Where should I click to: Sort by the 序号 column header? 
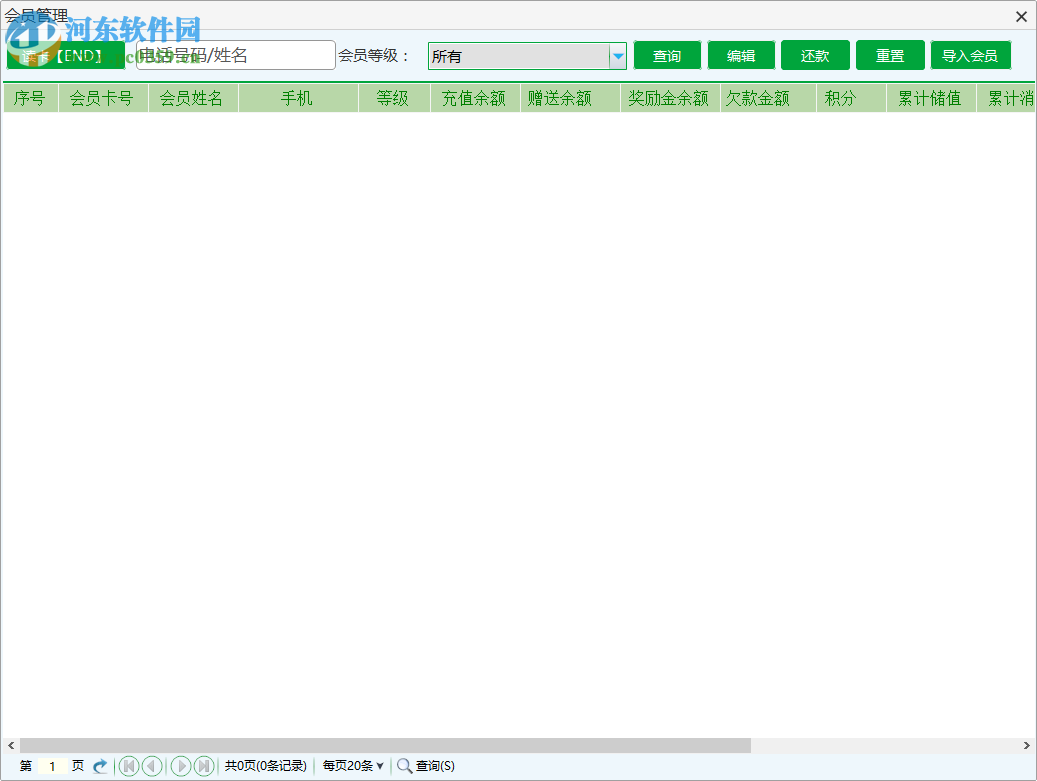pos(30,99)
